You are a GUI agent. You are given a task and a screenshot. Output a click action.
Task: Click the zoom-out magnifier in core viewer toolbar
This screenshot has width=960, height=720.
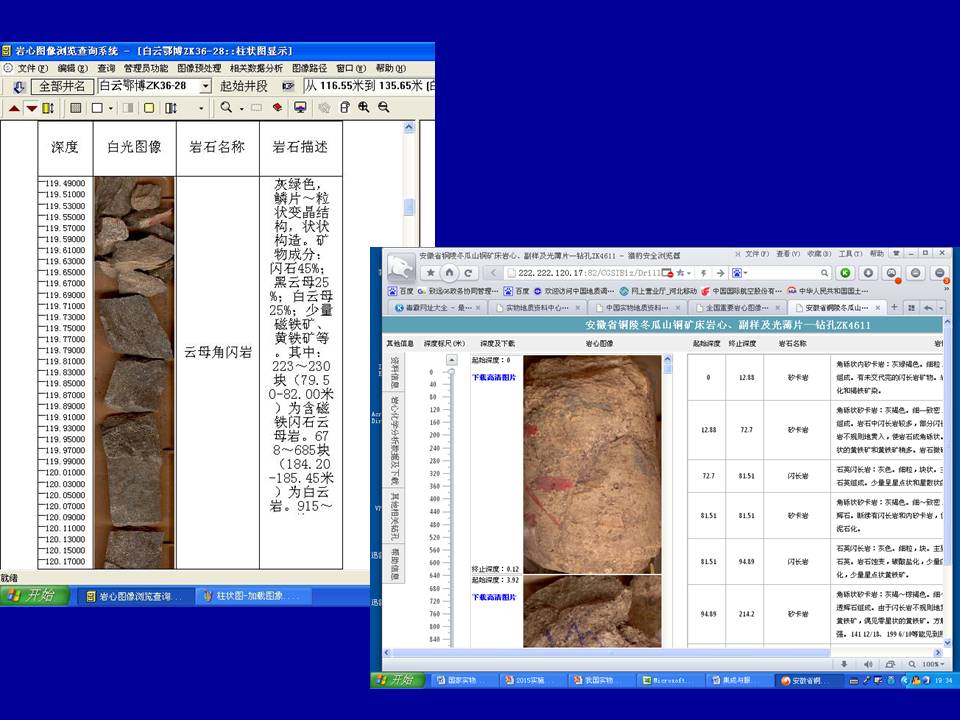[x=383, y=107]
